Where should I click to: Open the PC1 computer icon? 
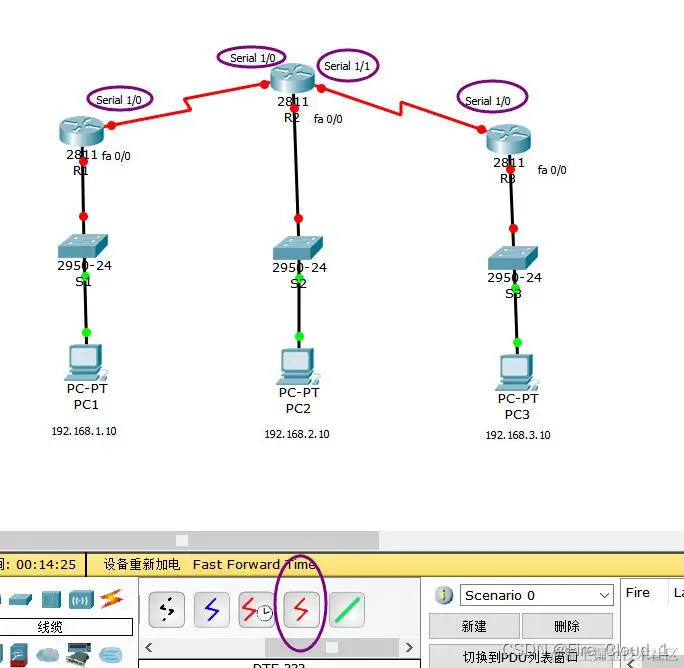pos(86,362)
